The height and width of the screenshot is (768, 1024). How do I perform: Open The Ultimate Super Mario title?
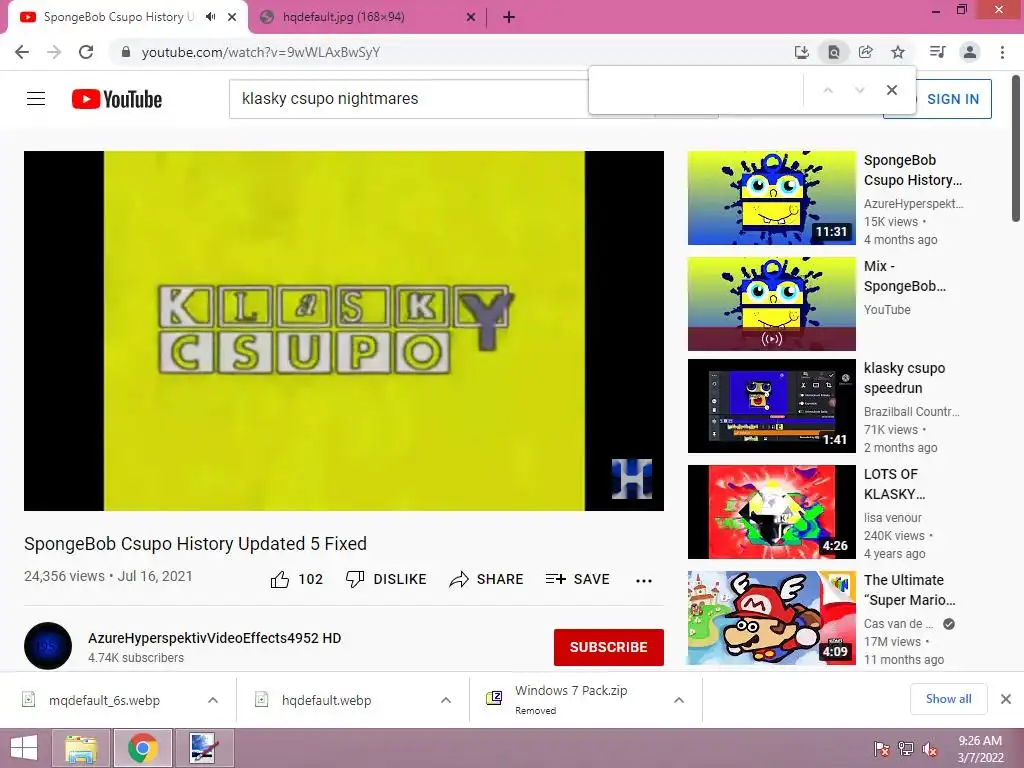(909, 590)
